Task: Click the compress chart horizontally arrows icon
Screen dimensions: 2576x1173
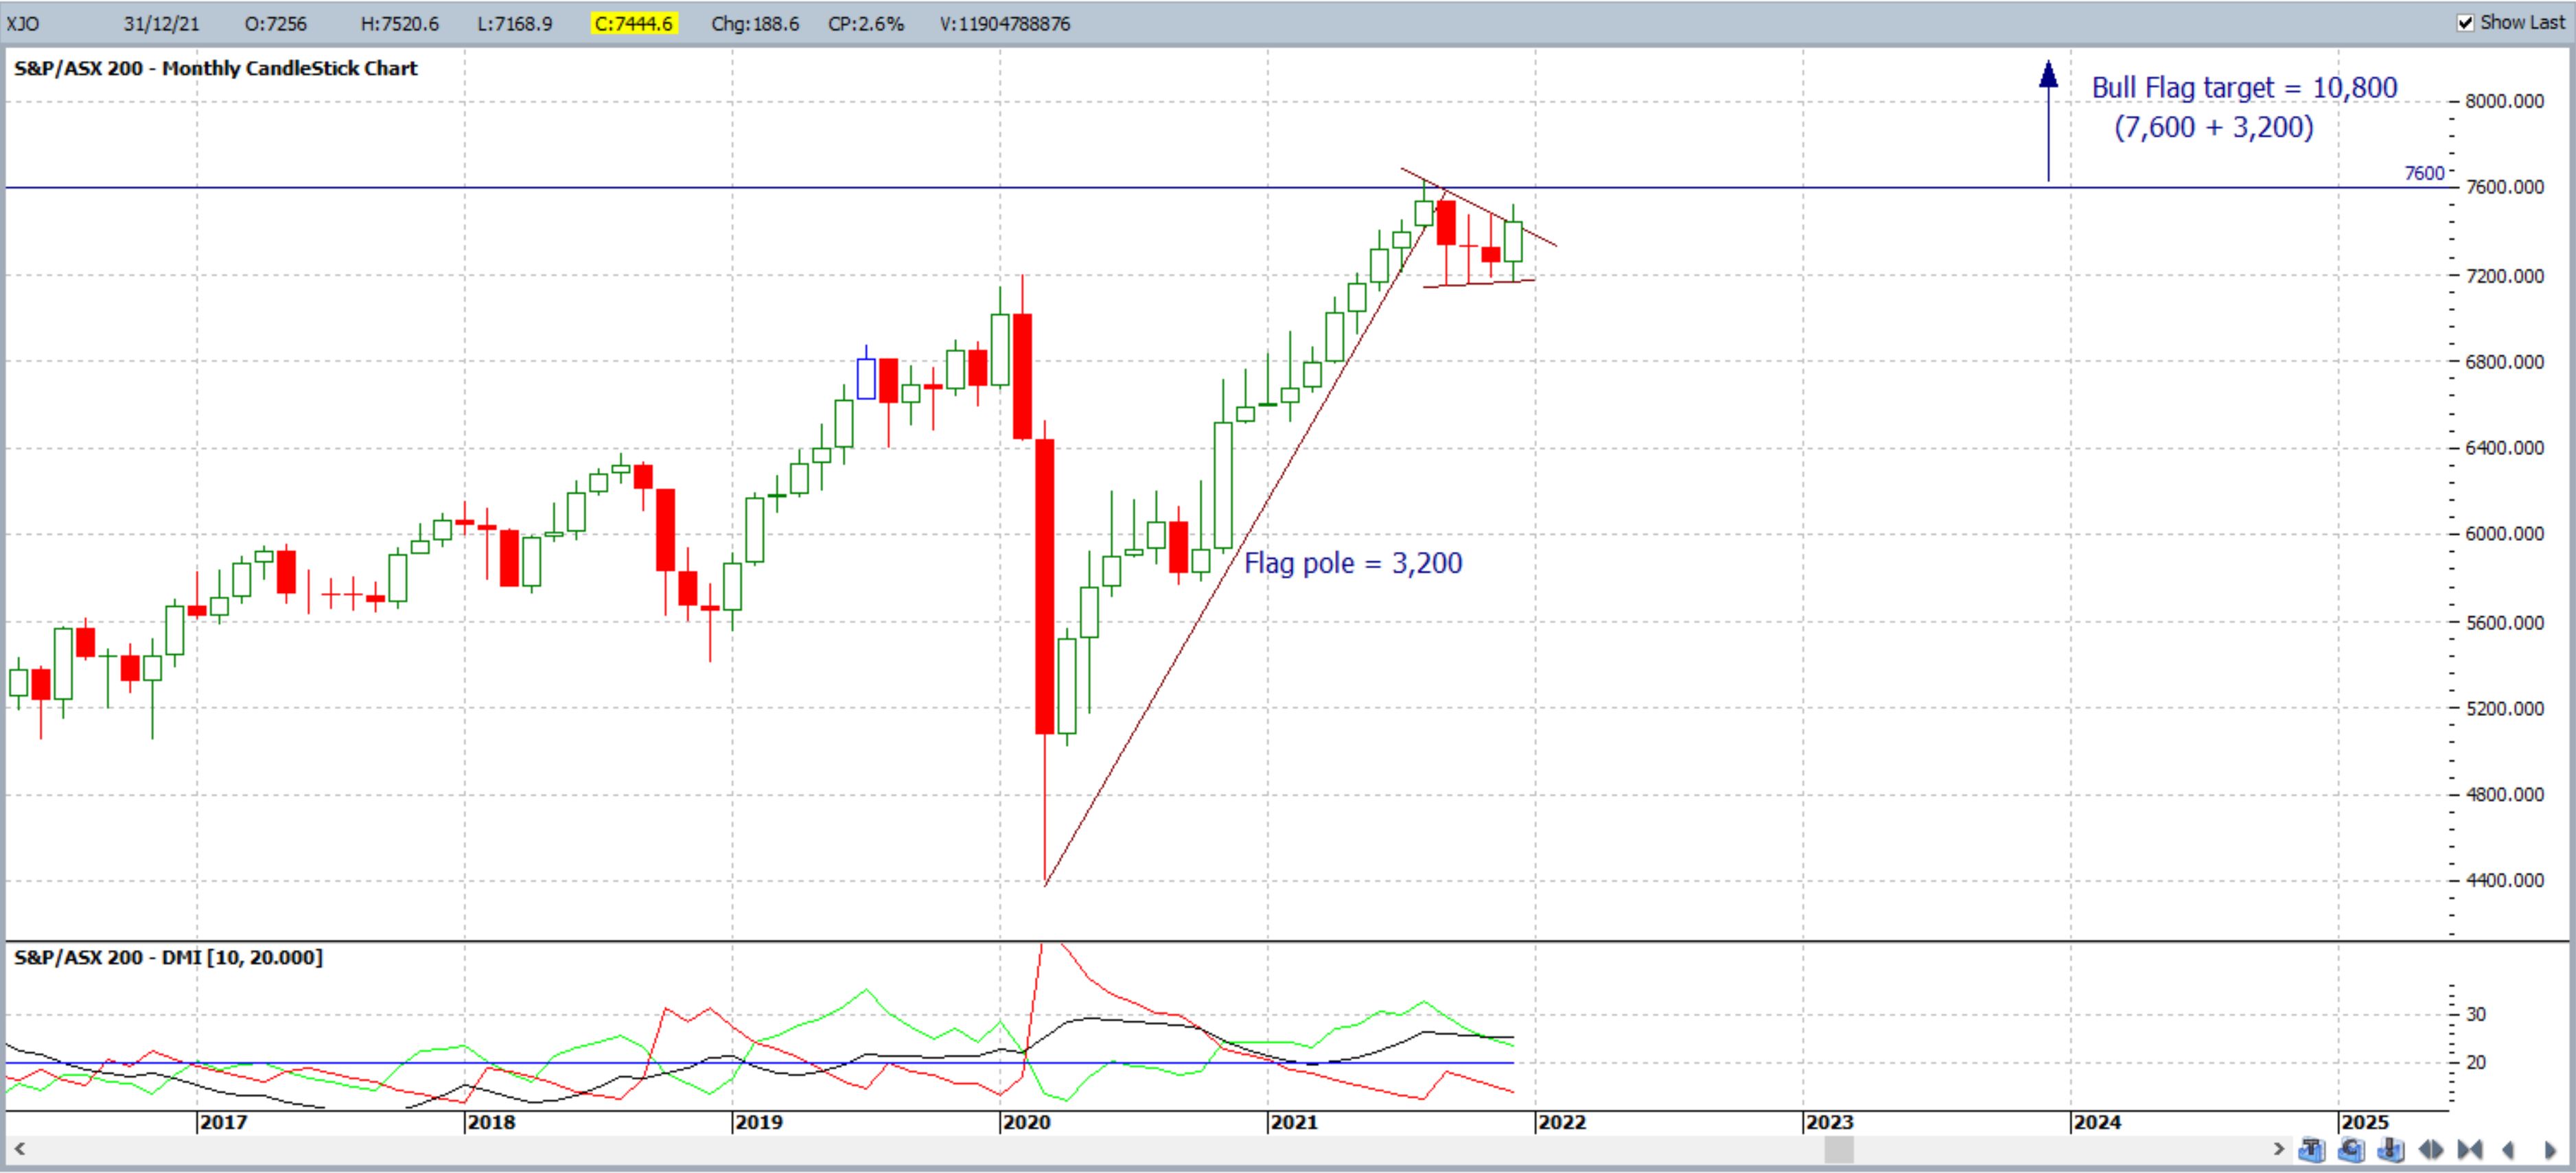Action: 2471,1150
